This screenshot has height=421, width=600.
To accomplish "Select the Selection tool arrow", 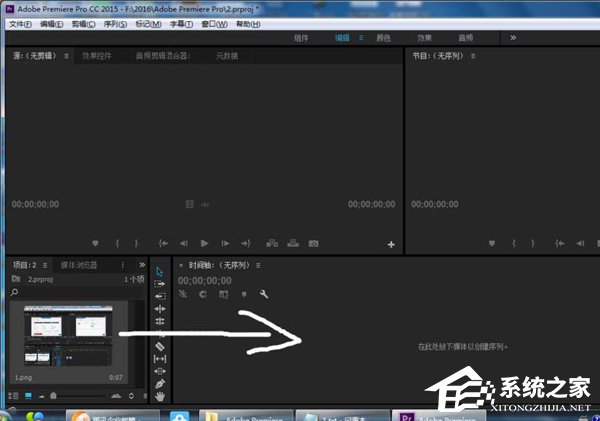I will click(160, 272).
